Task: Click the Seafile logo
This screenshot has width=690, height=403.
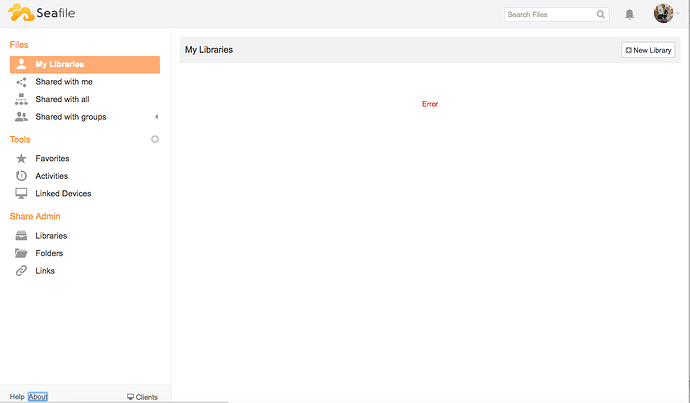Action: (40, 13)
